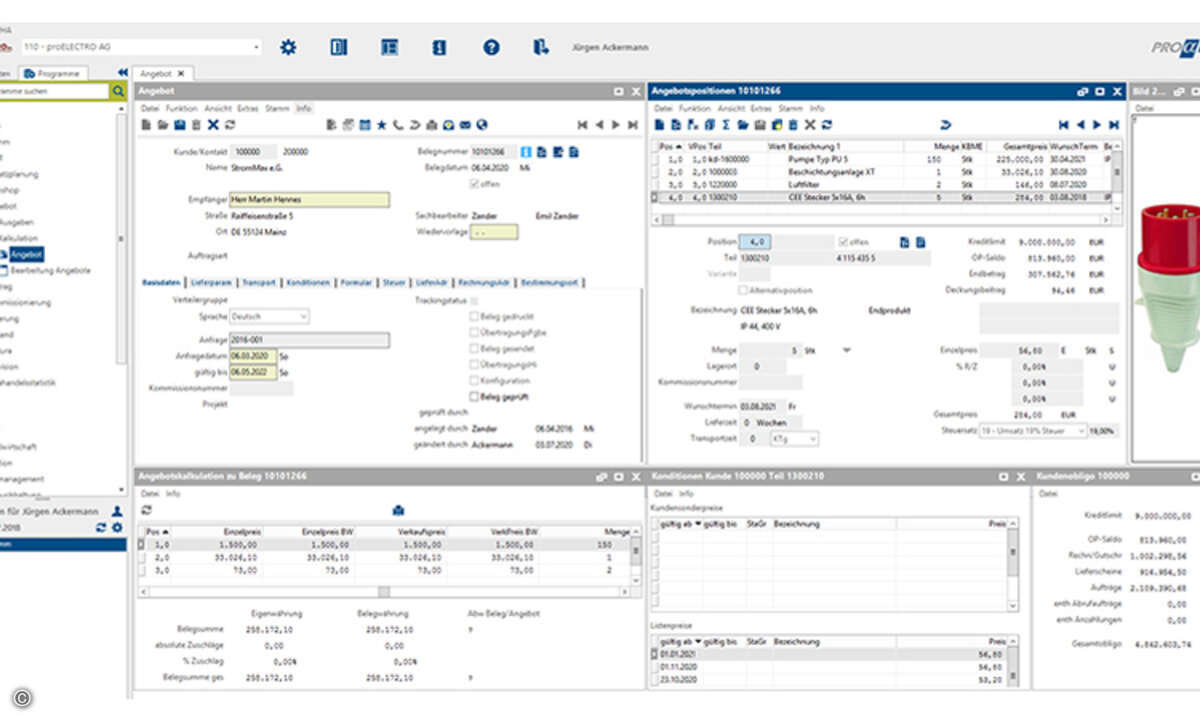Viewport: 1200px width, 720px height.
Task: Jump to last record in Angebotspositionen
Action: [1114, 125]
